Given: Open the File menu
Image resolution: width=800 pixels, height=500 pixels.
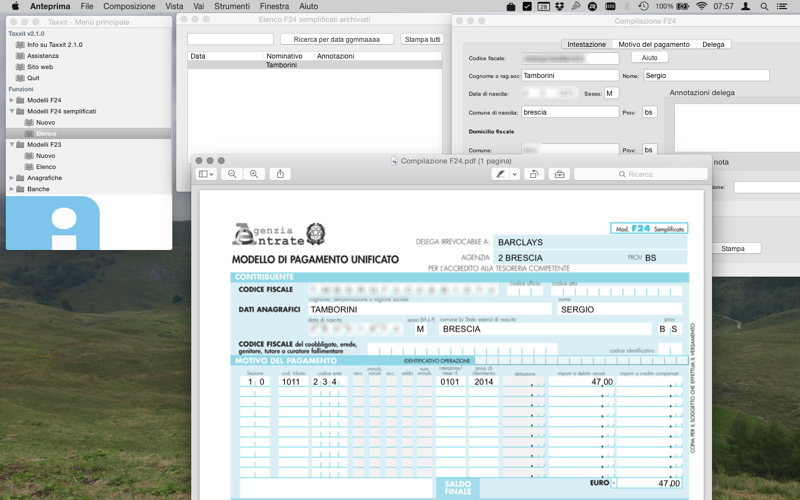Looking at the screenshot, I should (87, 6).
